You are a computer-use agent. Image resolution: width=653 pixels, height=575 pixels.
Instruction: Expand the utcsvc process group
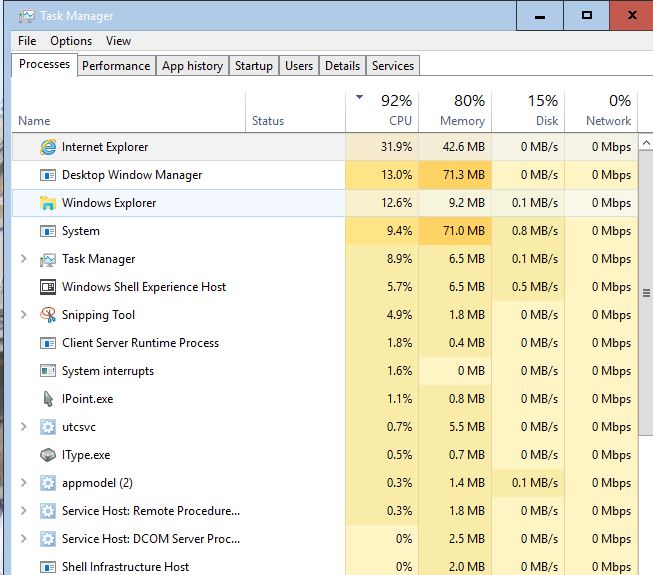(x=24, y=427)
